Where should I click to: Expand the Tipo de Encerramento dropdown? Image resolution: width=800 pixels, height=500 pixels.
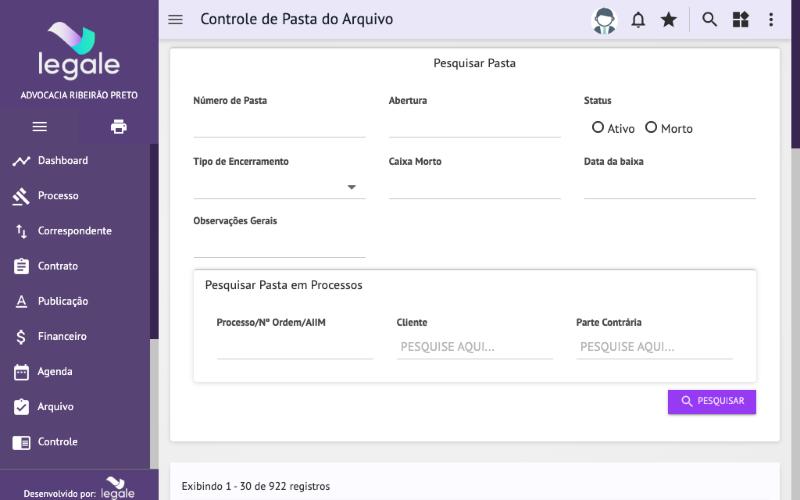pos(351,187)
